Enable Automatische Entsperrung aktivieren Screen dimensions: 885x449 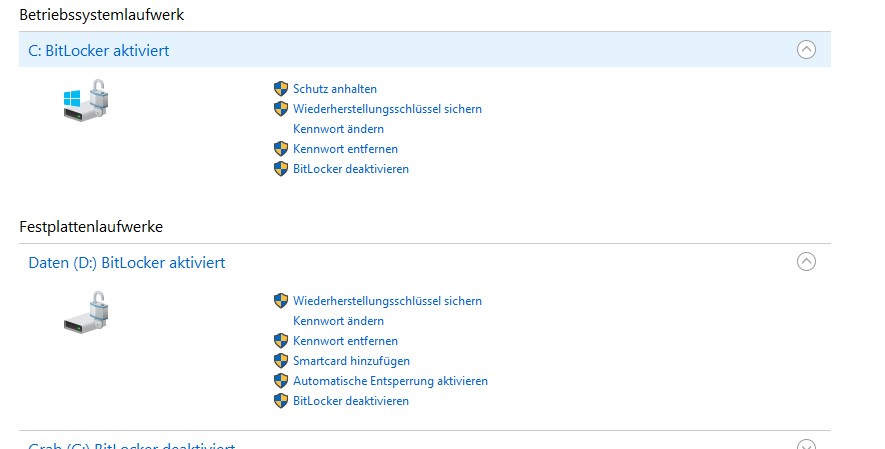tap(390, 381)
